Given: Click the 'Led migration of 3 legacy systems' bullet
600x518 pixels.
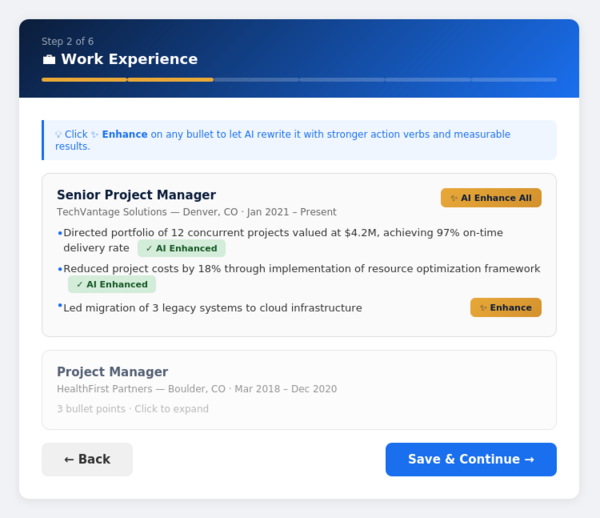Looking at the screenshot, I should click(212, 308).
